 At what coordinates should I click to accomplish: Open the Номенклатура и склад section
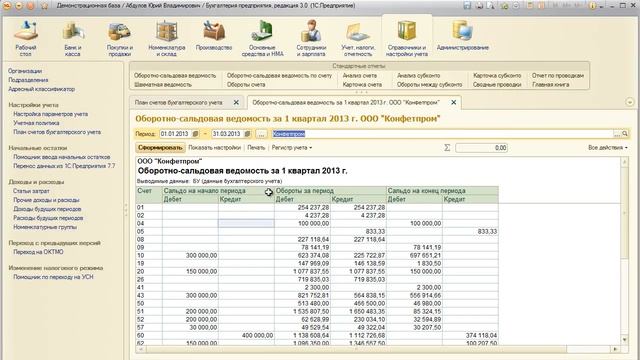click(x=167, y=39)
